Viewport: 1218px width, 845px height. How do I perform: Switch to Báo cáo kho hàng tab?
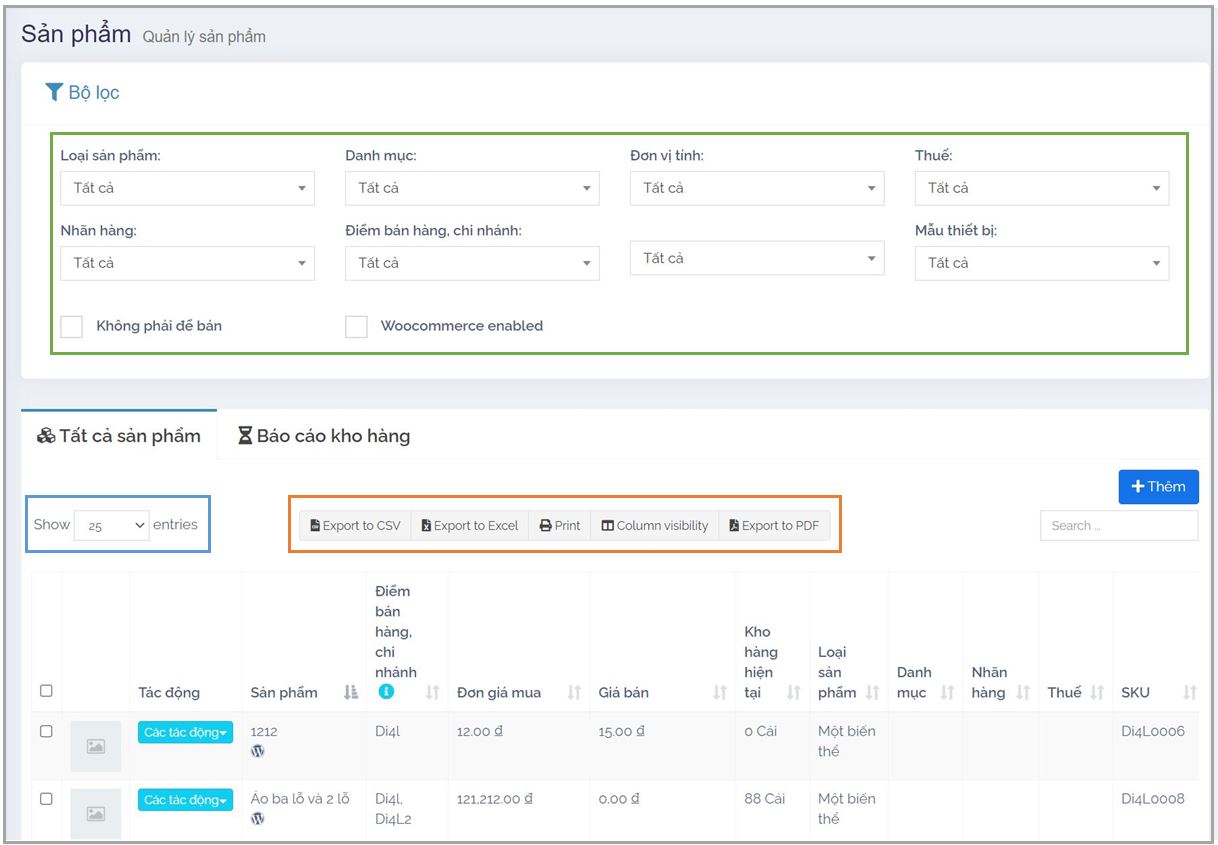(x=324, y=436)
